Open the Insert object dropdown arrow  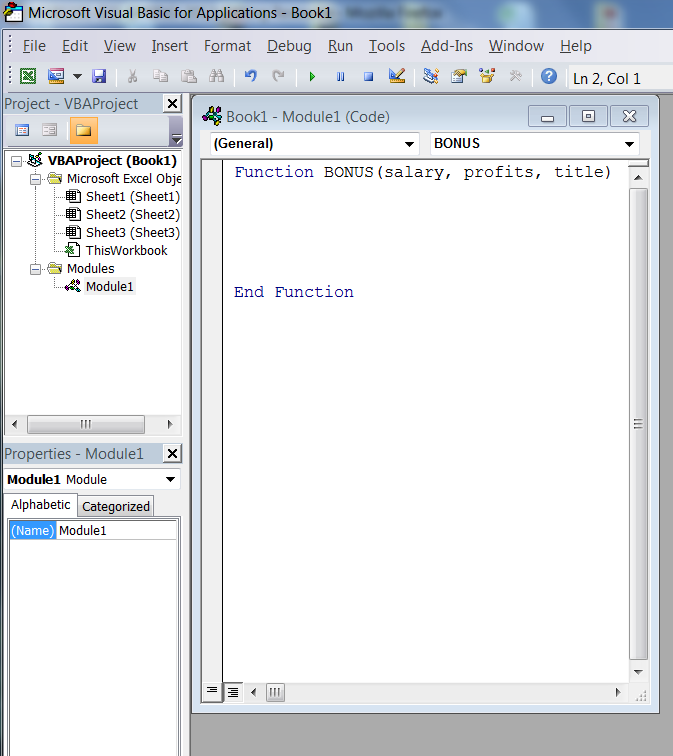click(77, 76)
